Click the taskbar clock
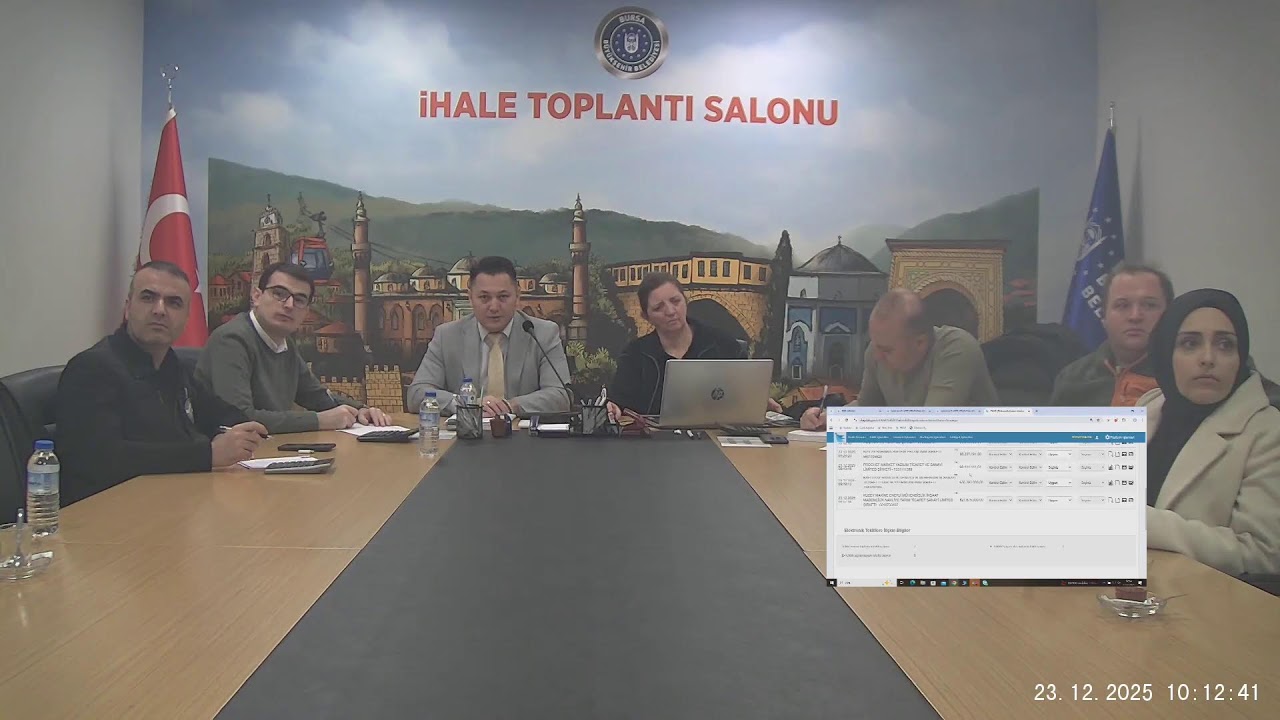This screenshot has height=720, width=1280. [x=1129, y=583]
